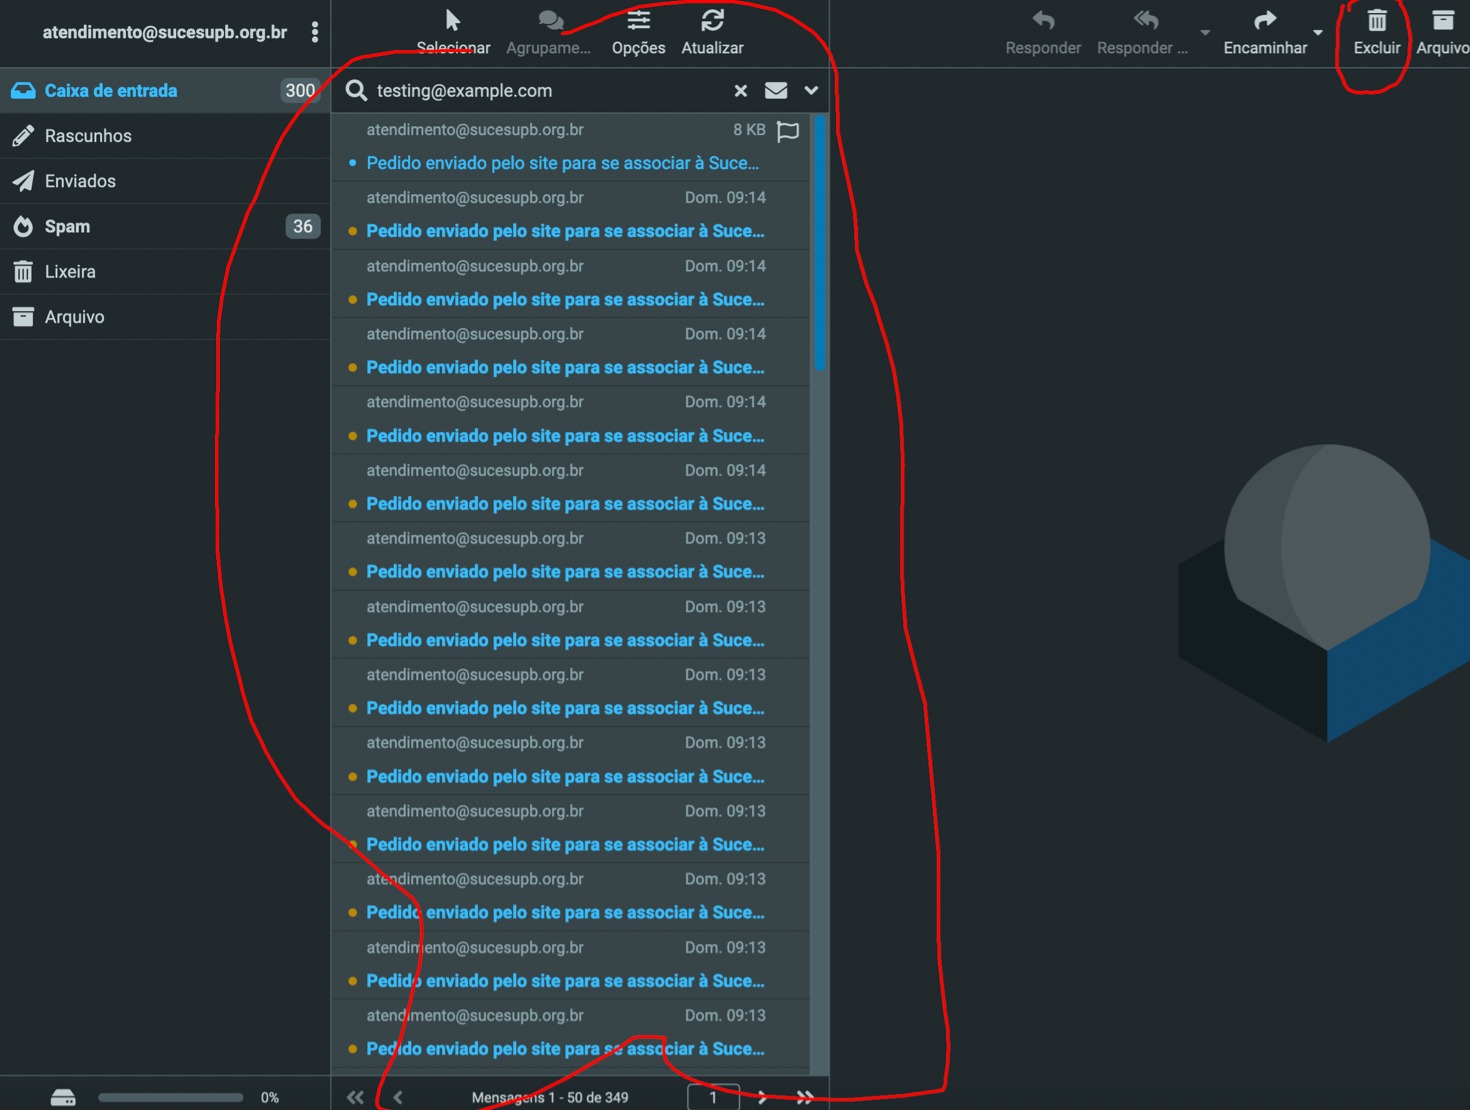Click the Arquivo archive icon in toolbar
The height and width of the screenshot is (1110, 1470).
(x=1443, y=20)
